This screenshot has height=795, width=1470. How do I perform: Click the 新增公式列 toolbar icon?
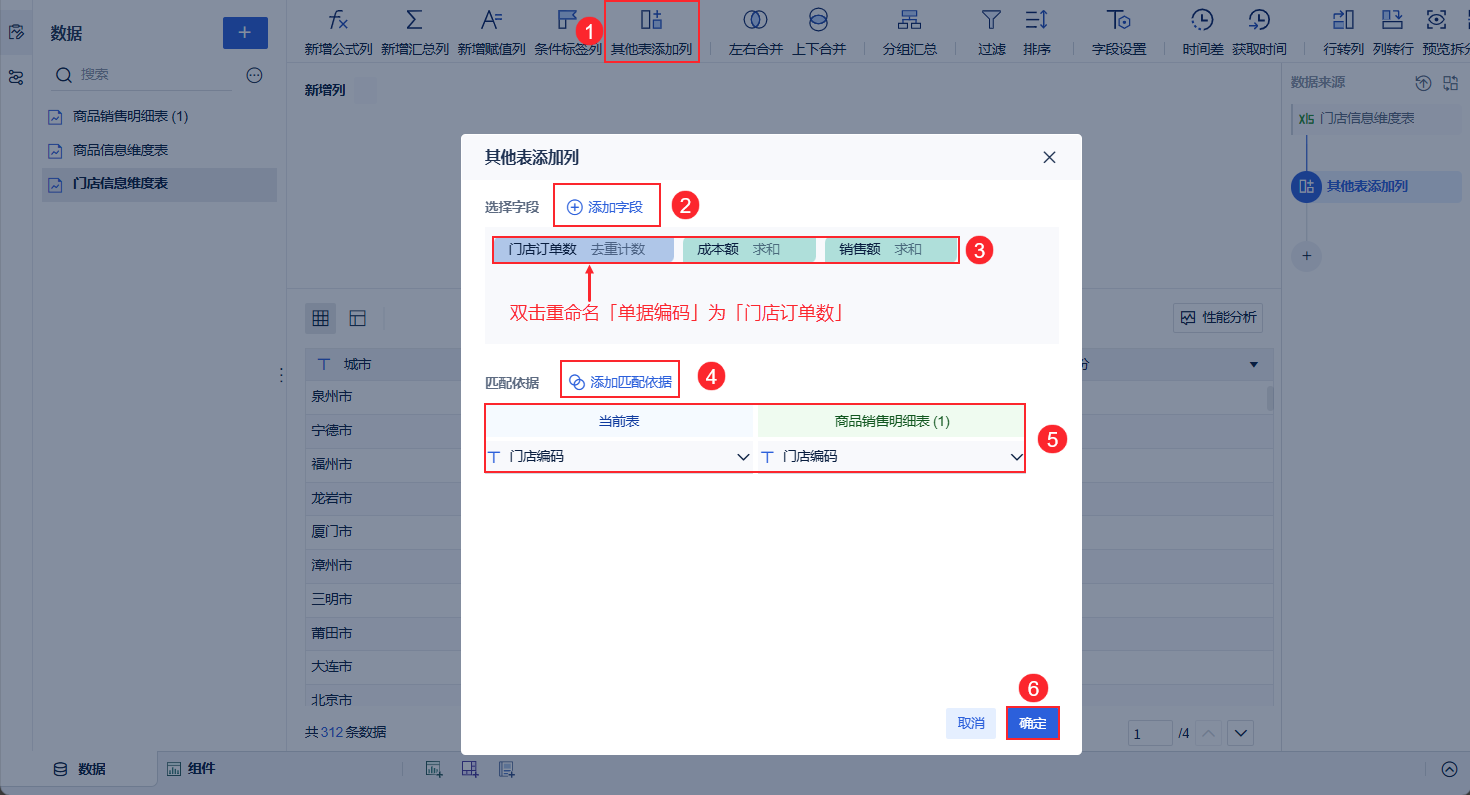339,19
